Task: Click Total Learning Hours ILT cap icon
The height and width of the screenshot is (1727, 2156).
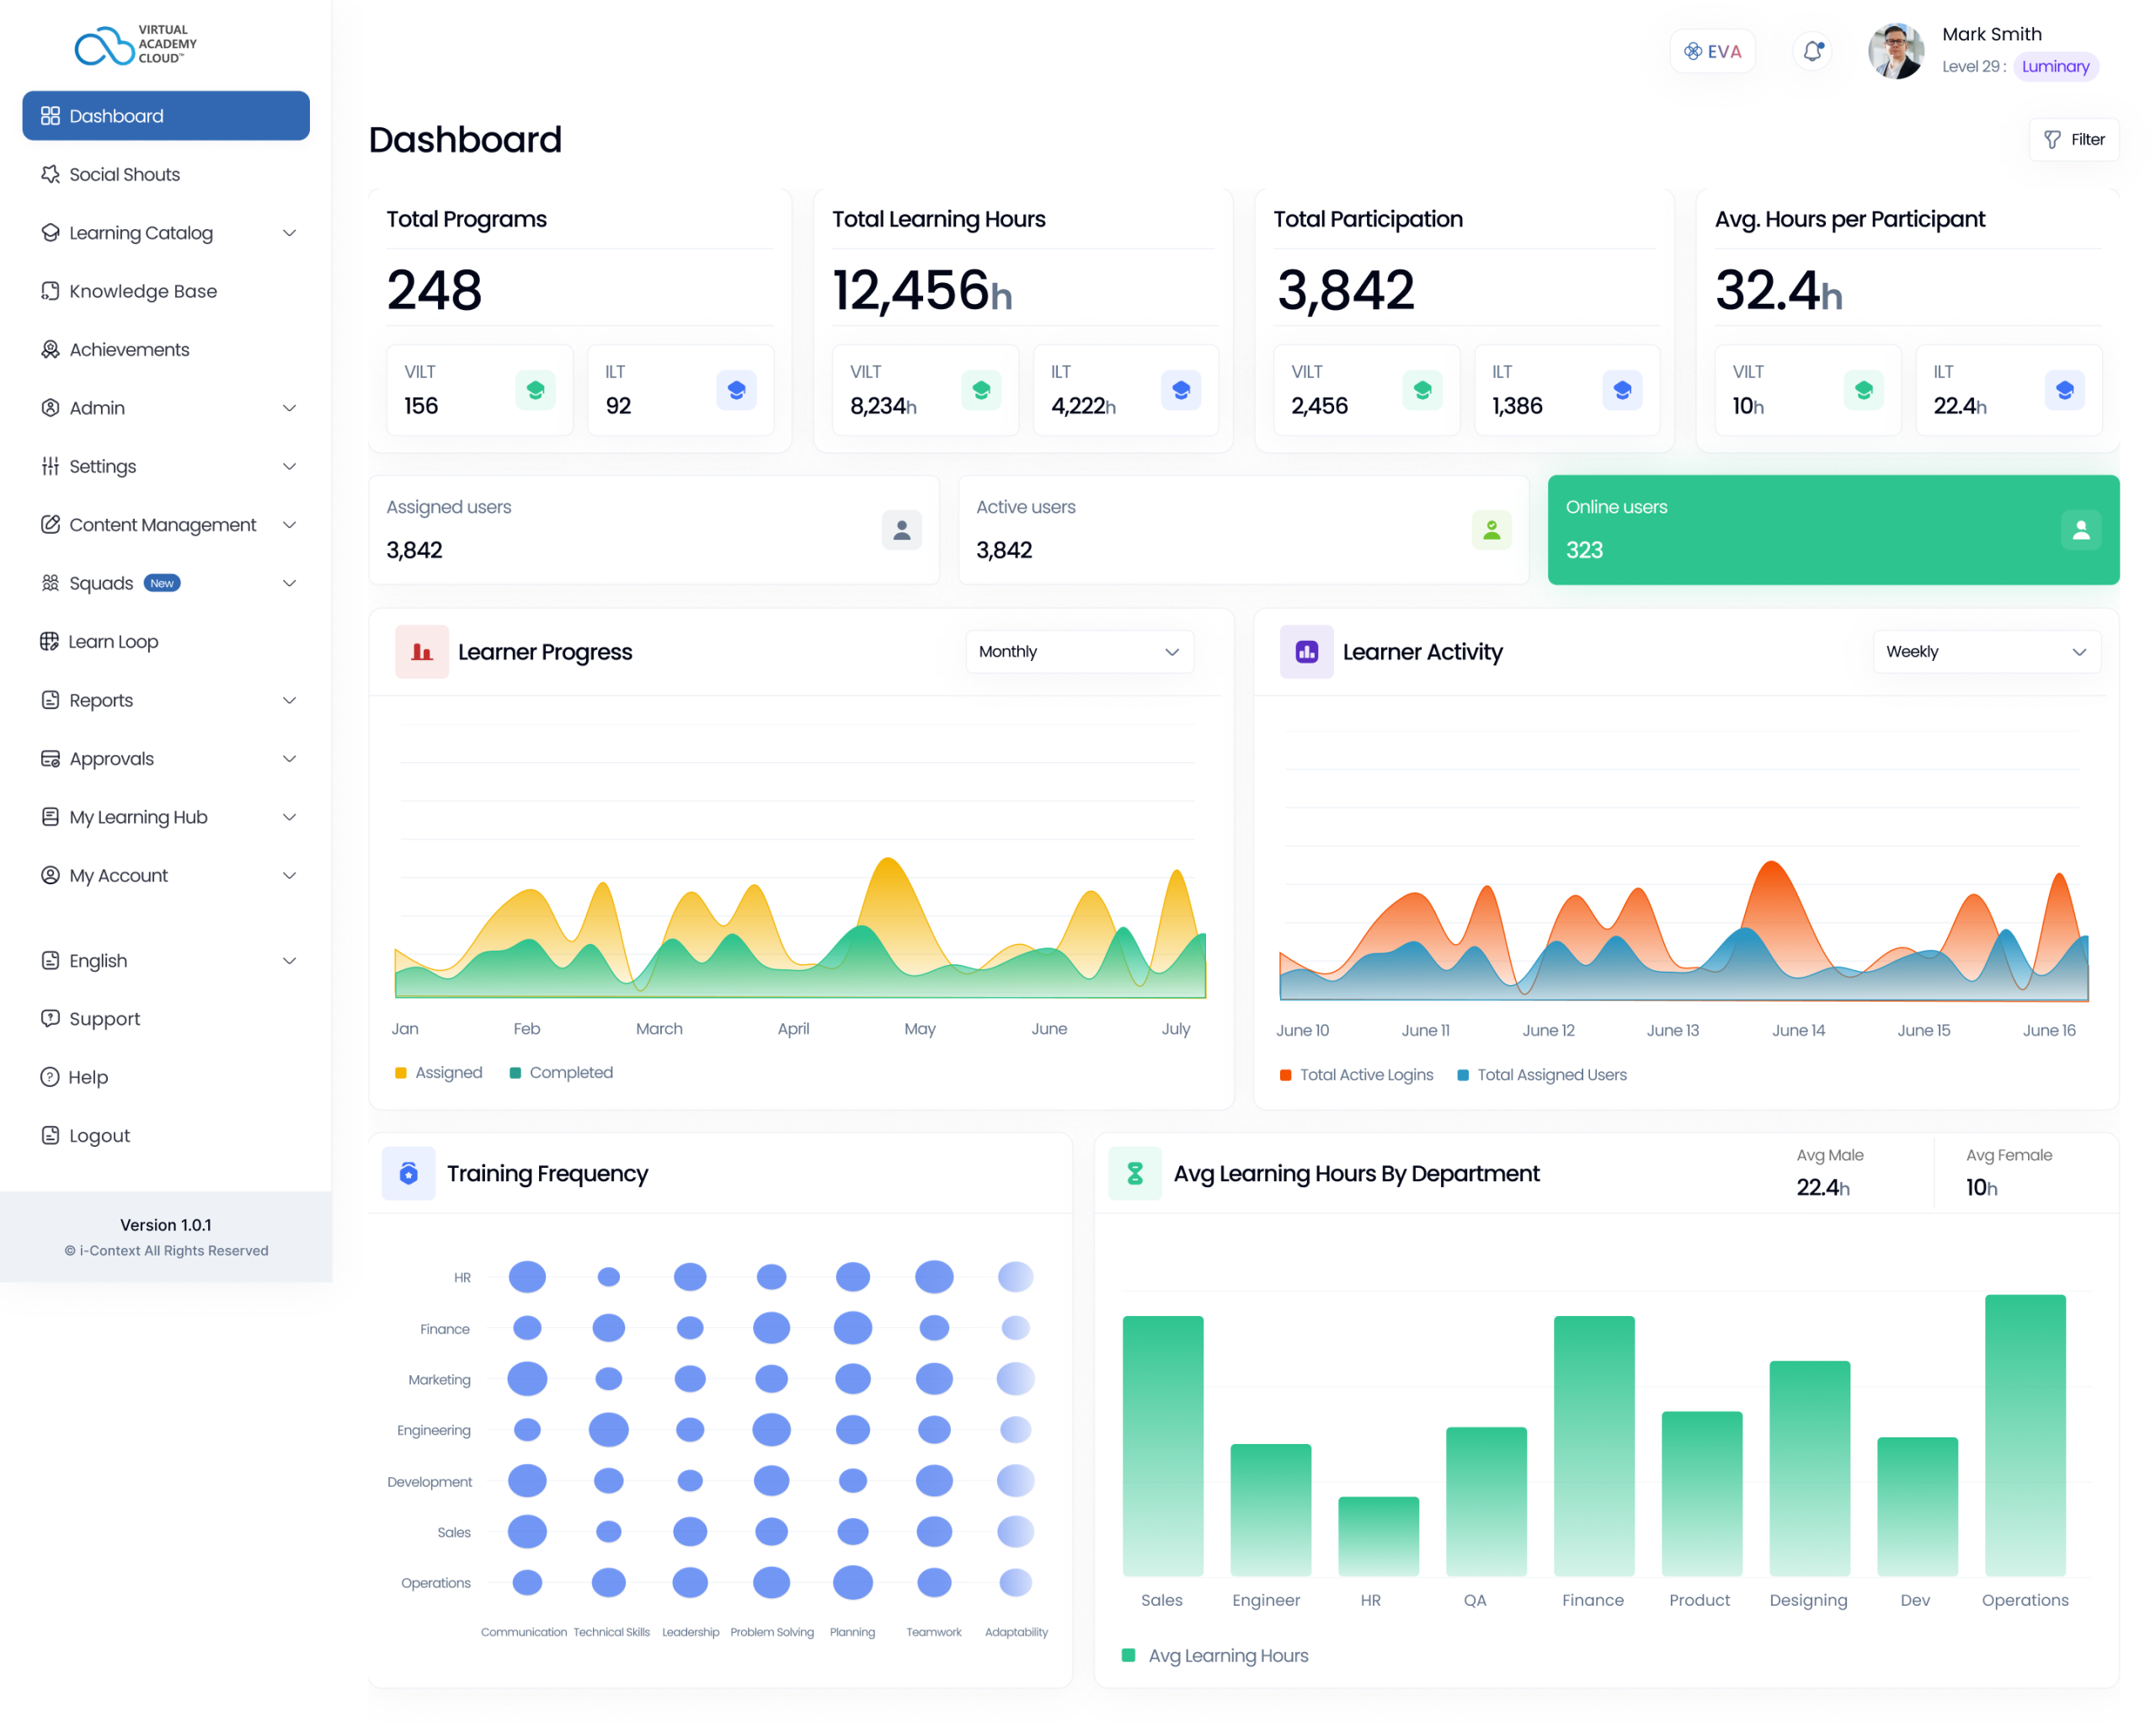Action: coord(1181,390)
